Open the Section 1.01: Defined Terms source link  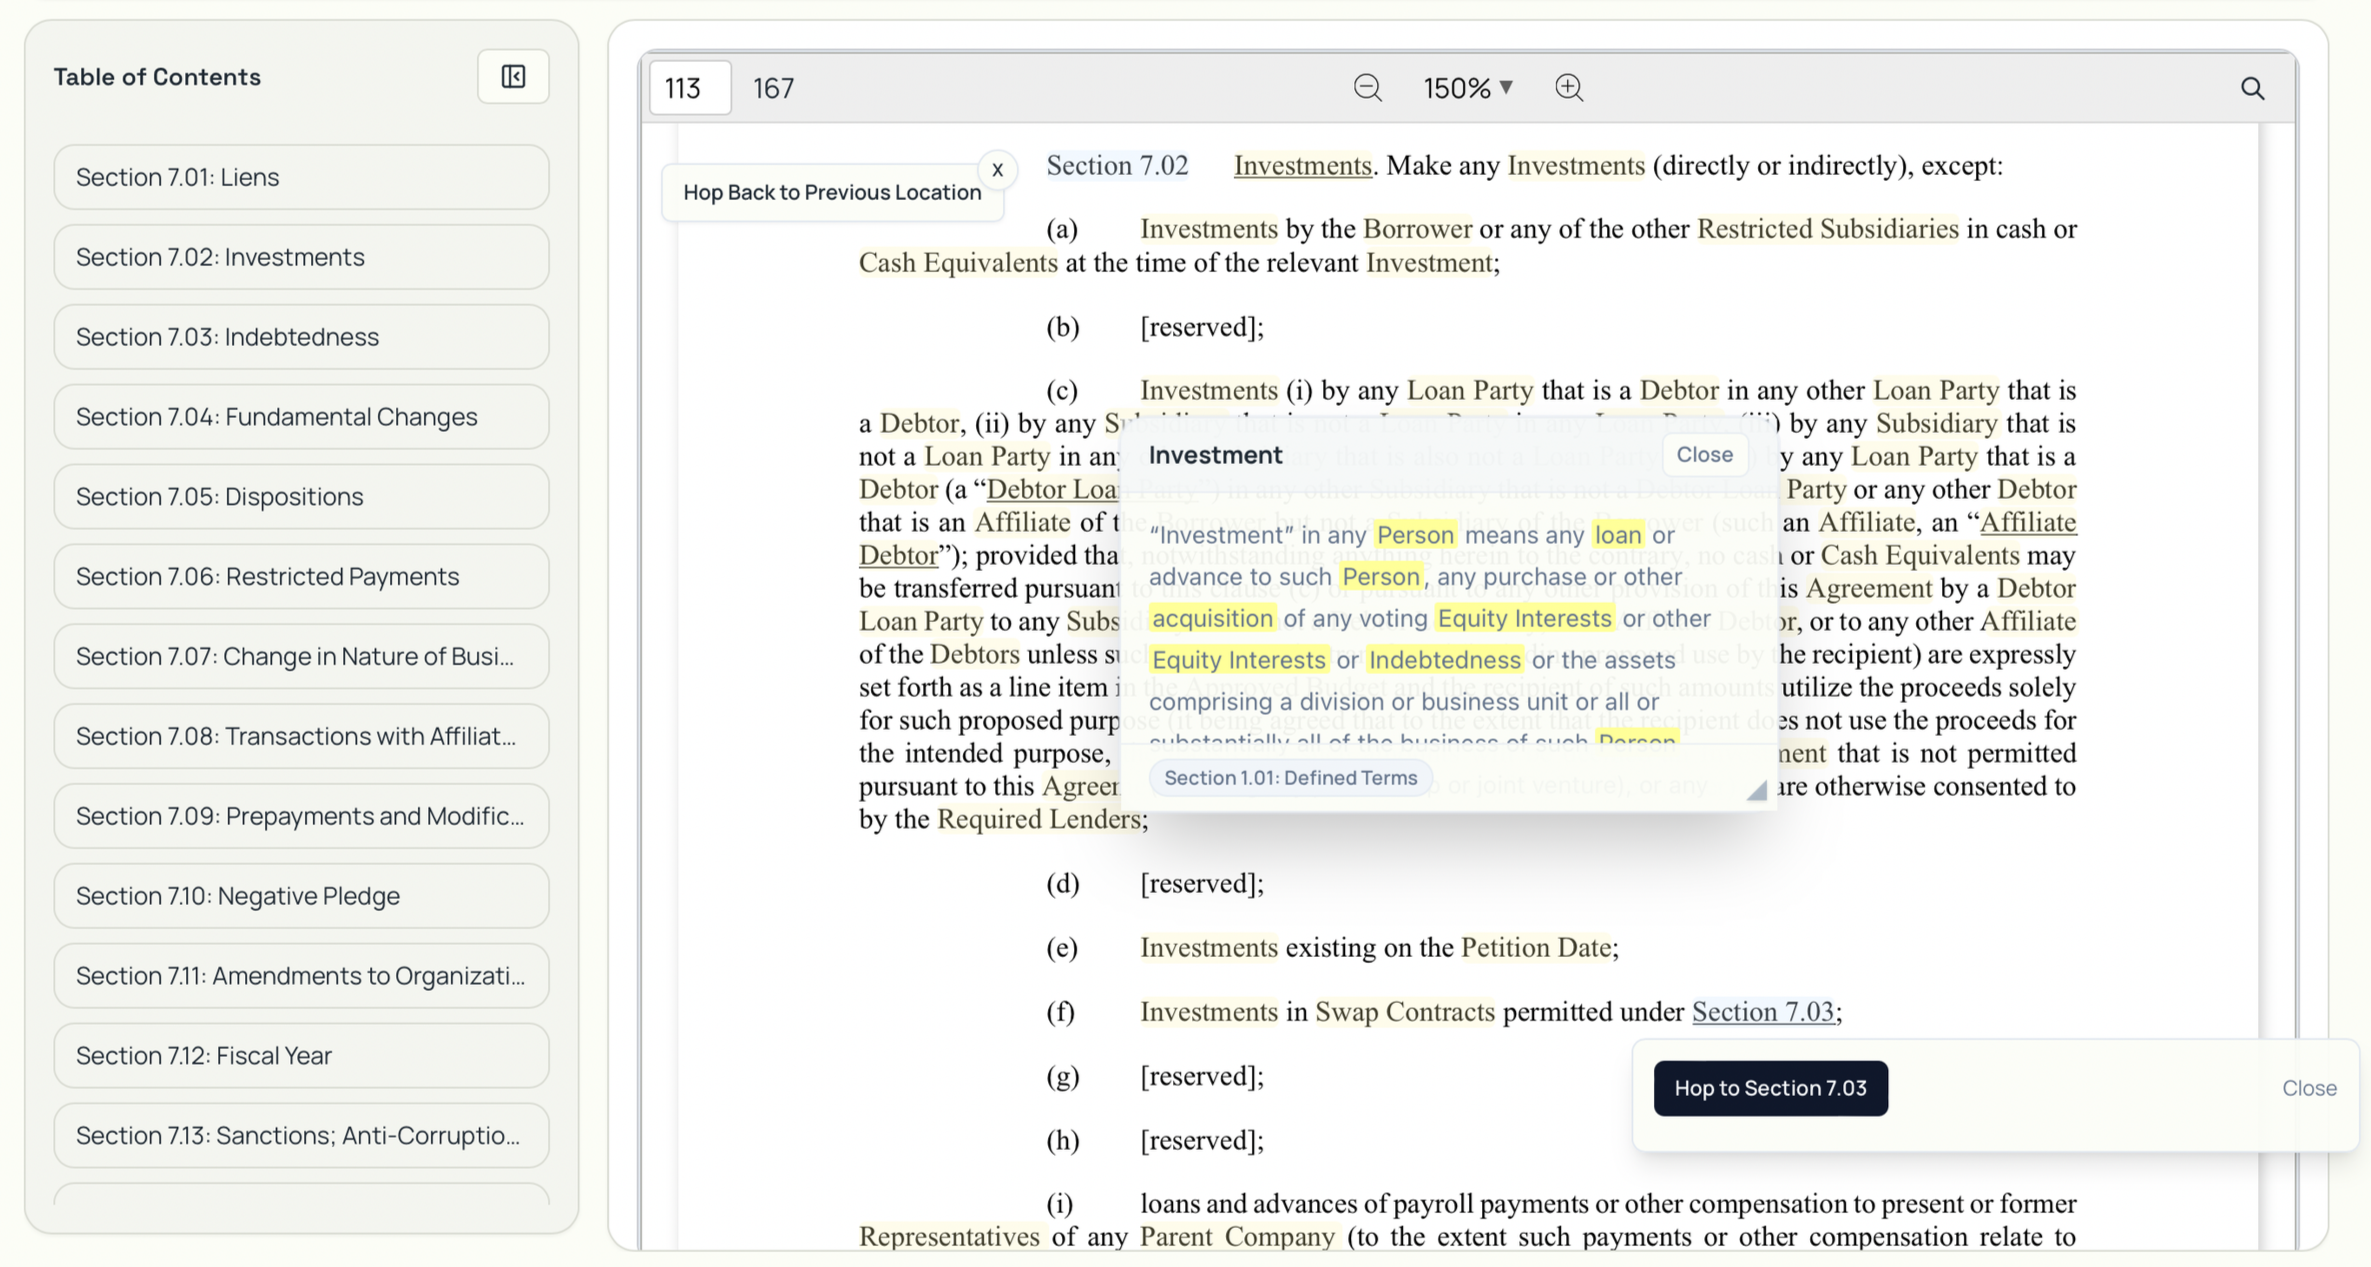[1290, 777]
